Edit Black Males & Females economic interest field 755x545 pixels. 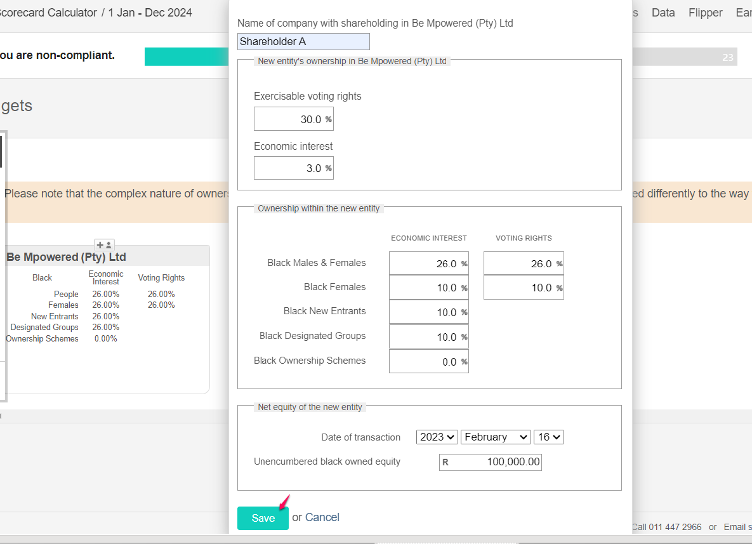[x=429, y=263]
